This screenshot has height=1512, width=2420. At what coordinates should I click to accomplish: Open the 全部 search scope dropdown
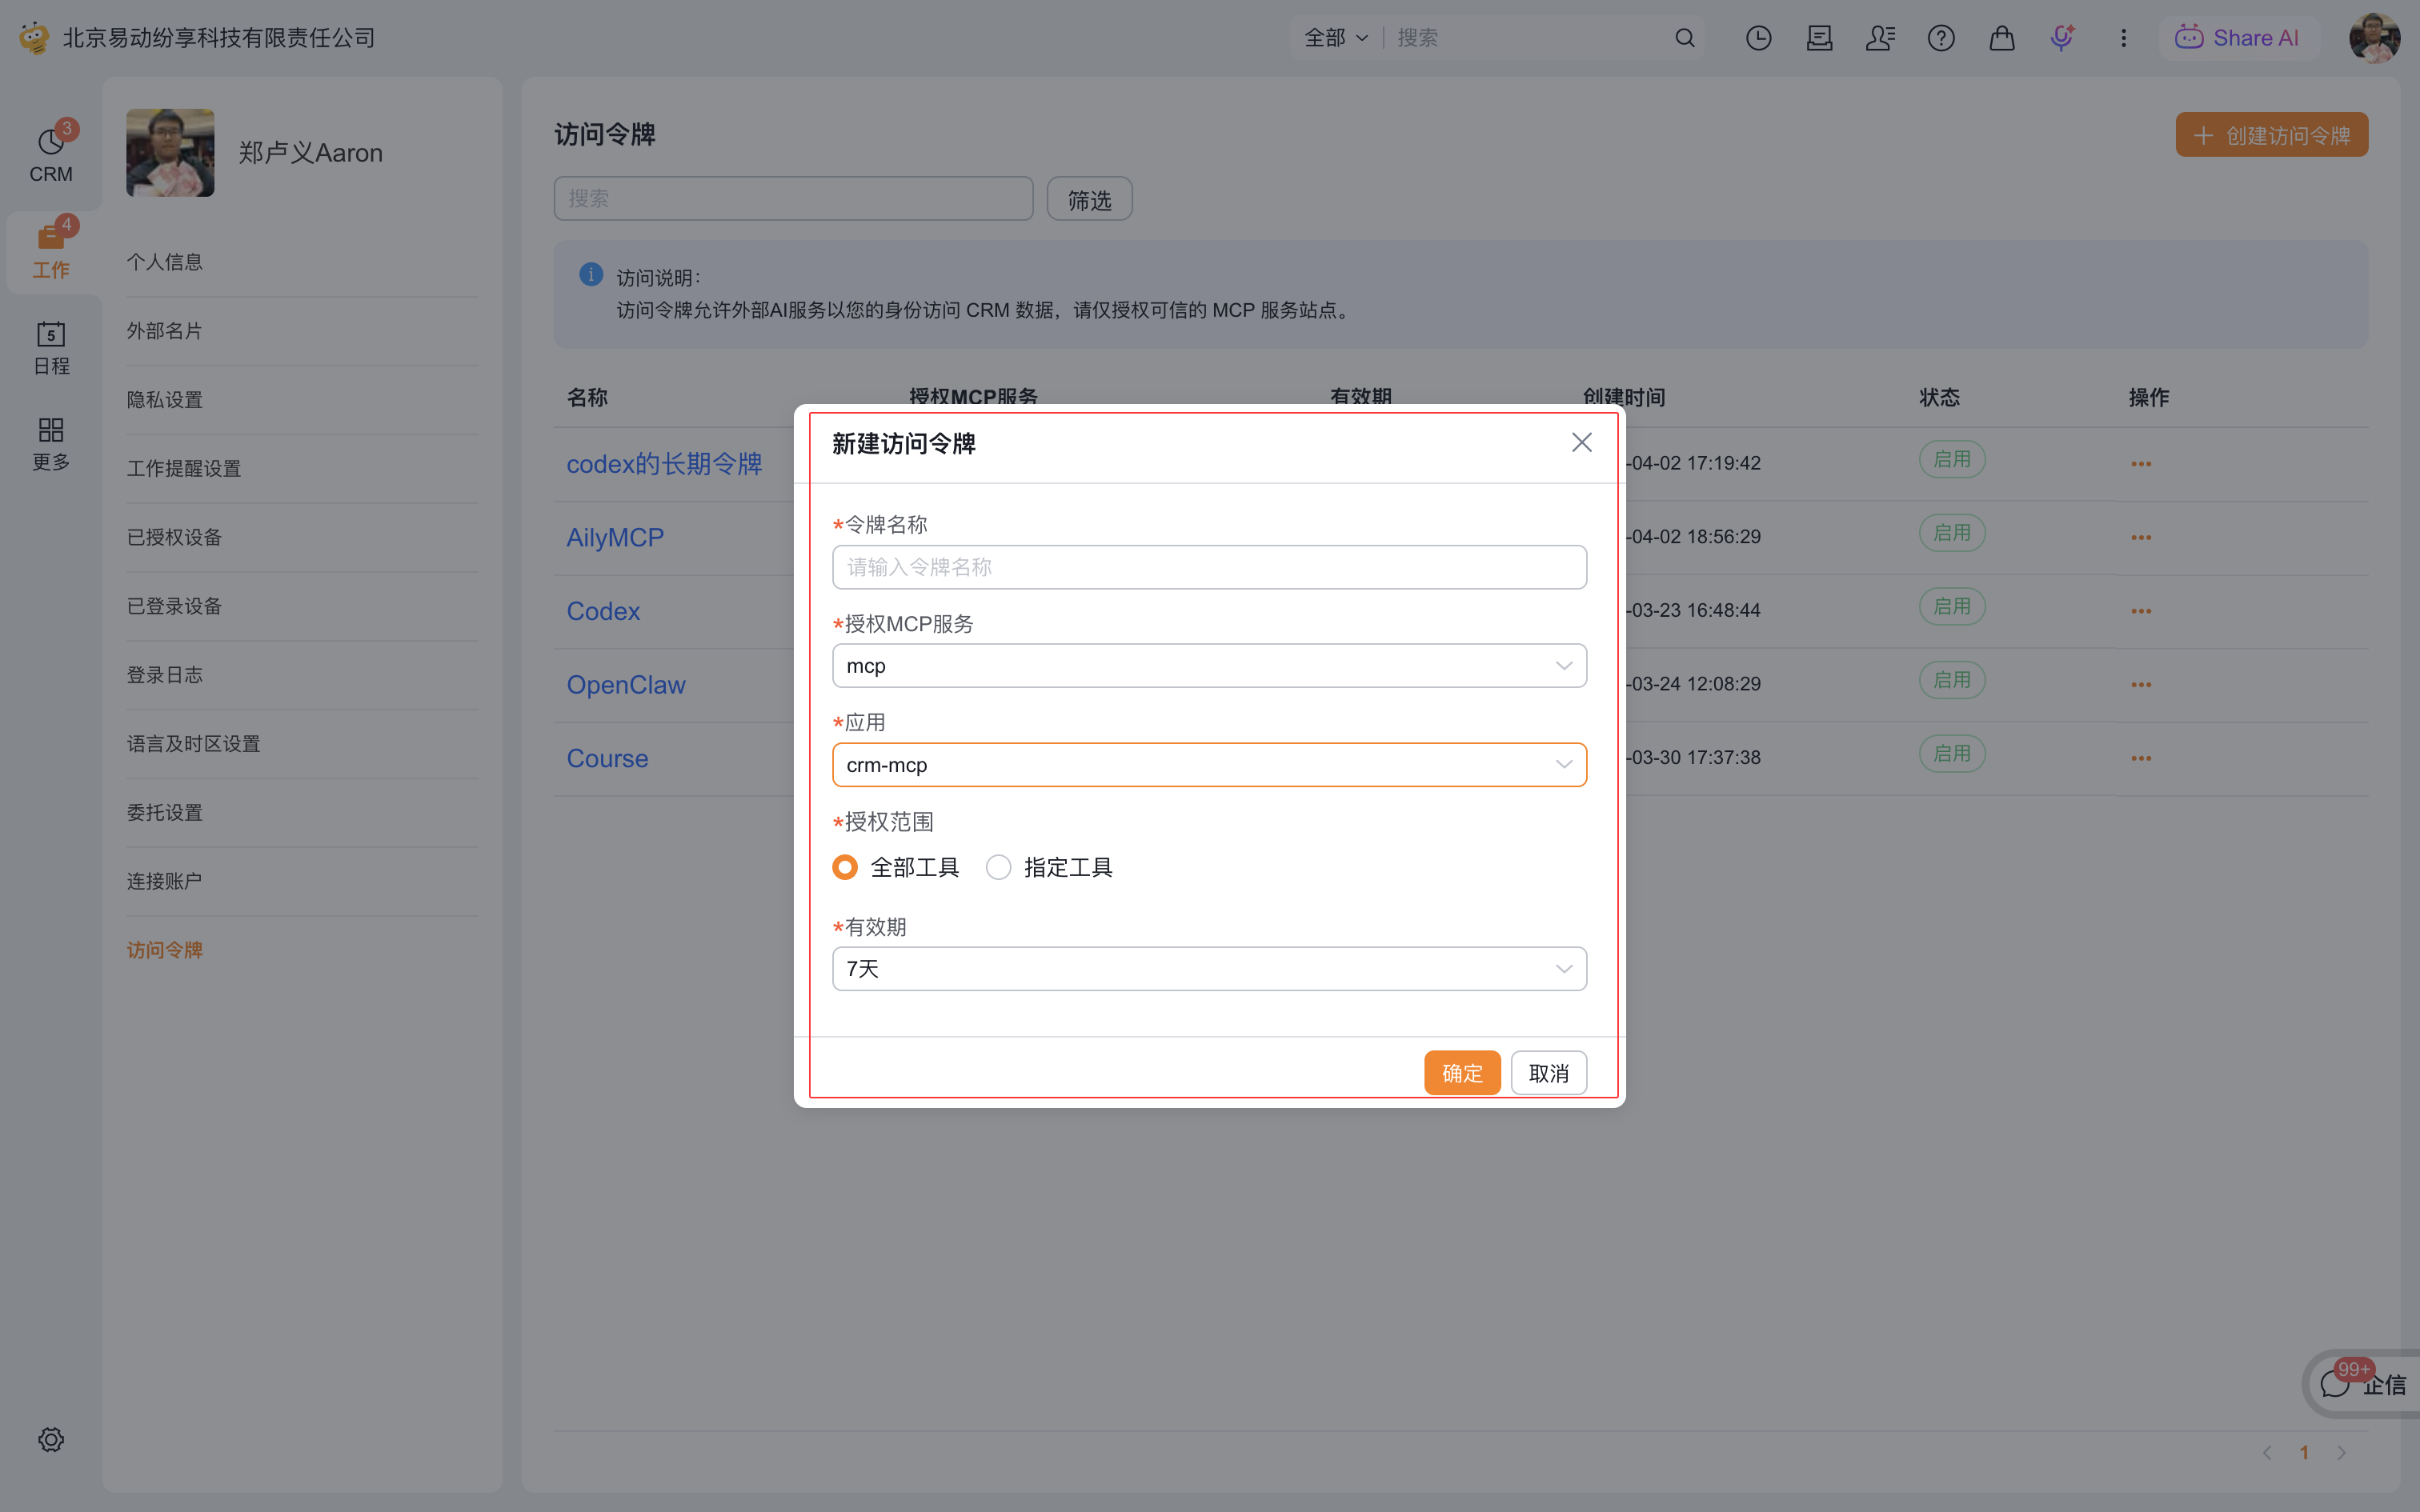(x=1335, y=38)
